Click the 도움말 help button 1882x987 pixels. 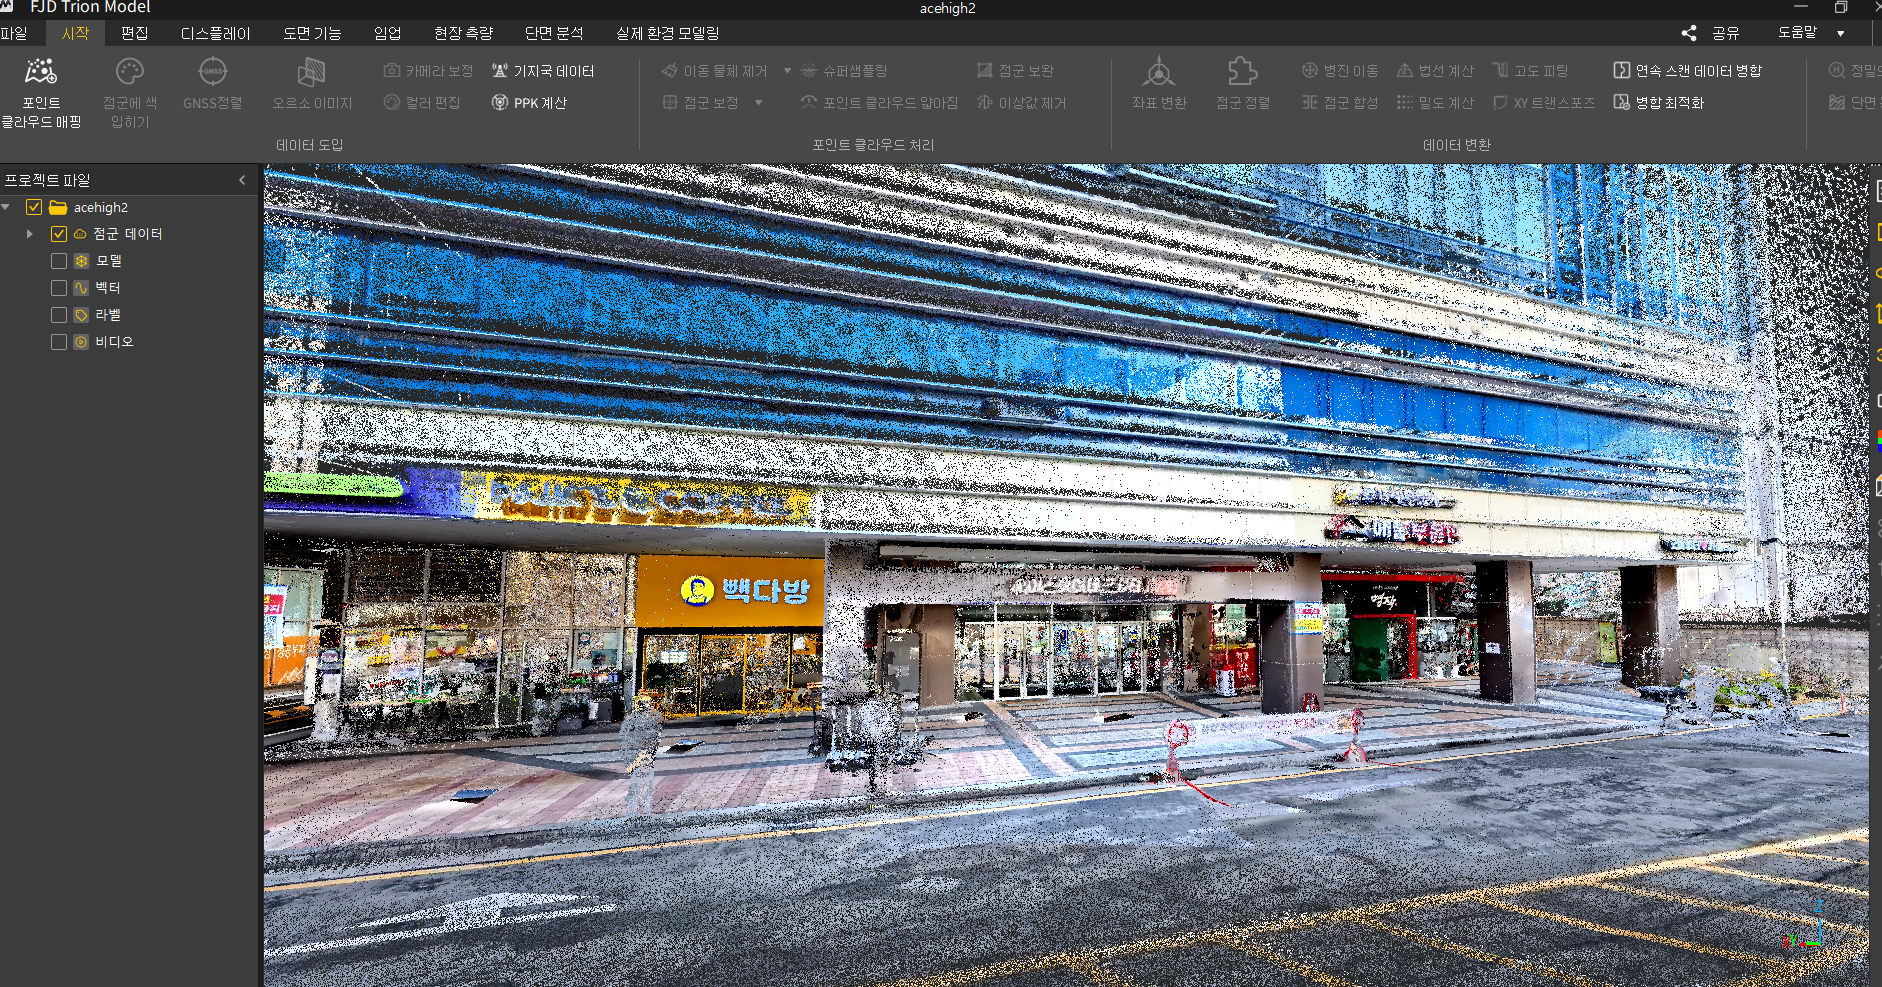[1797, 33]
